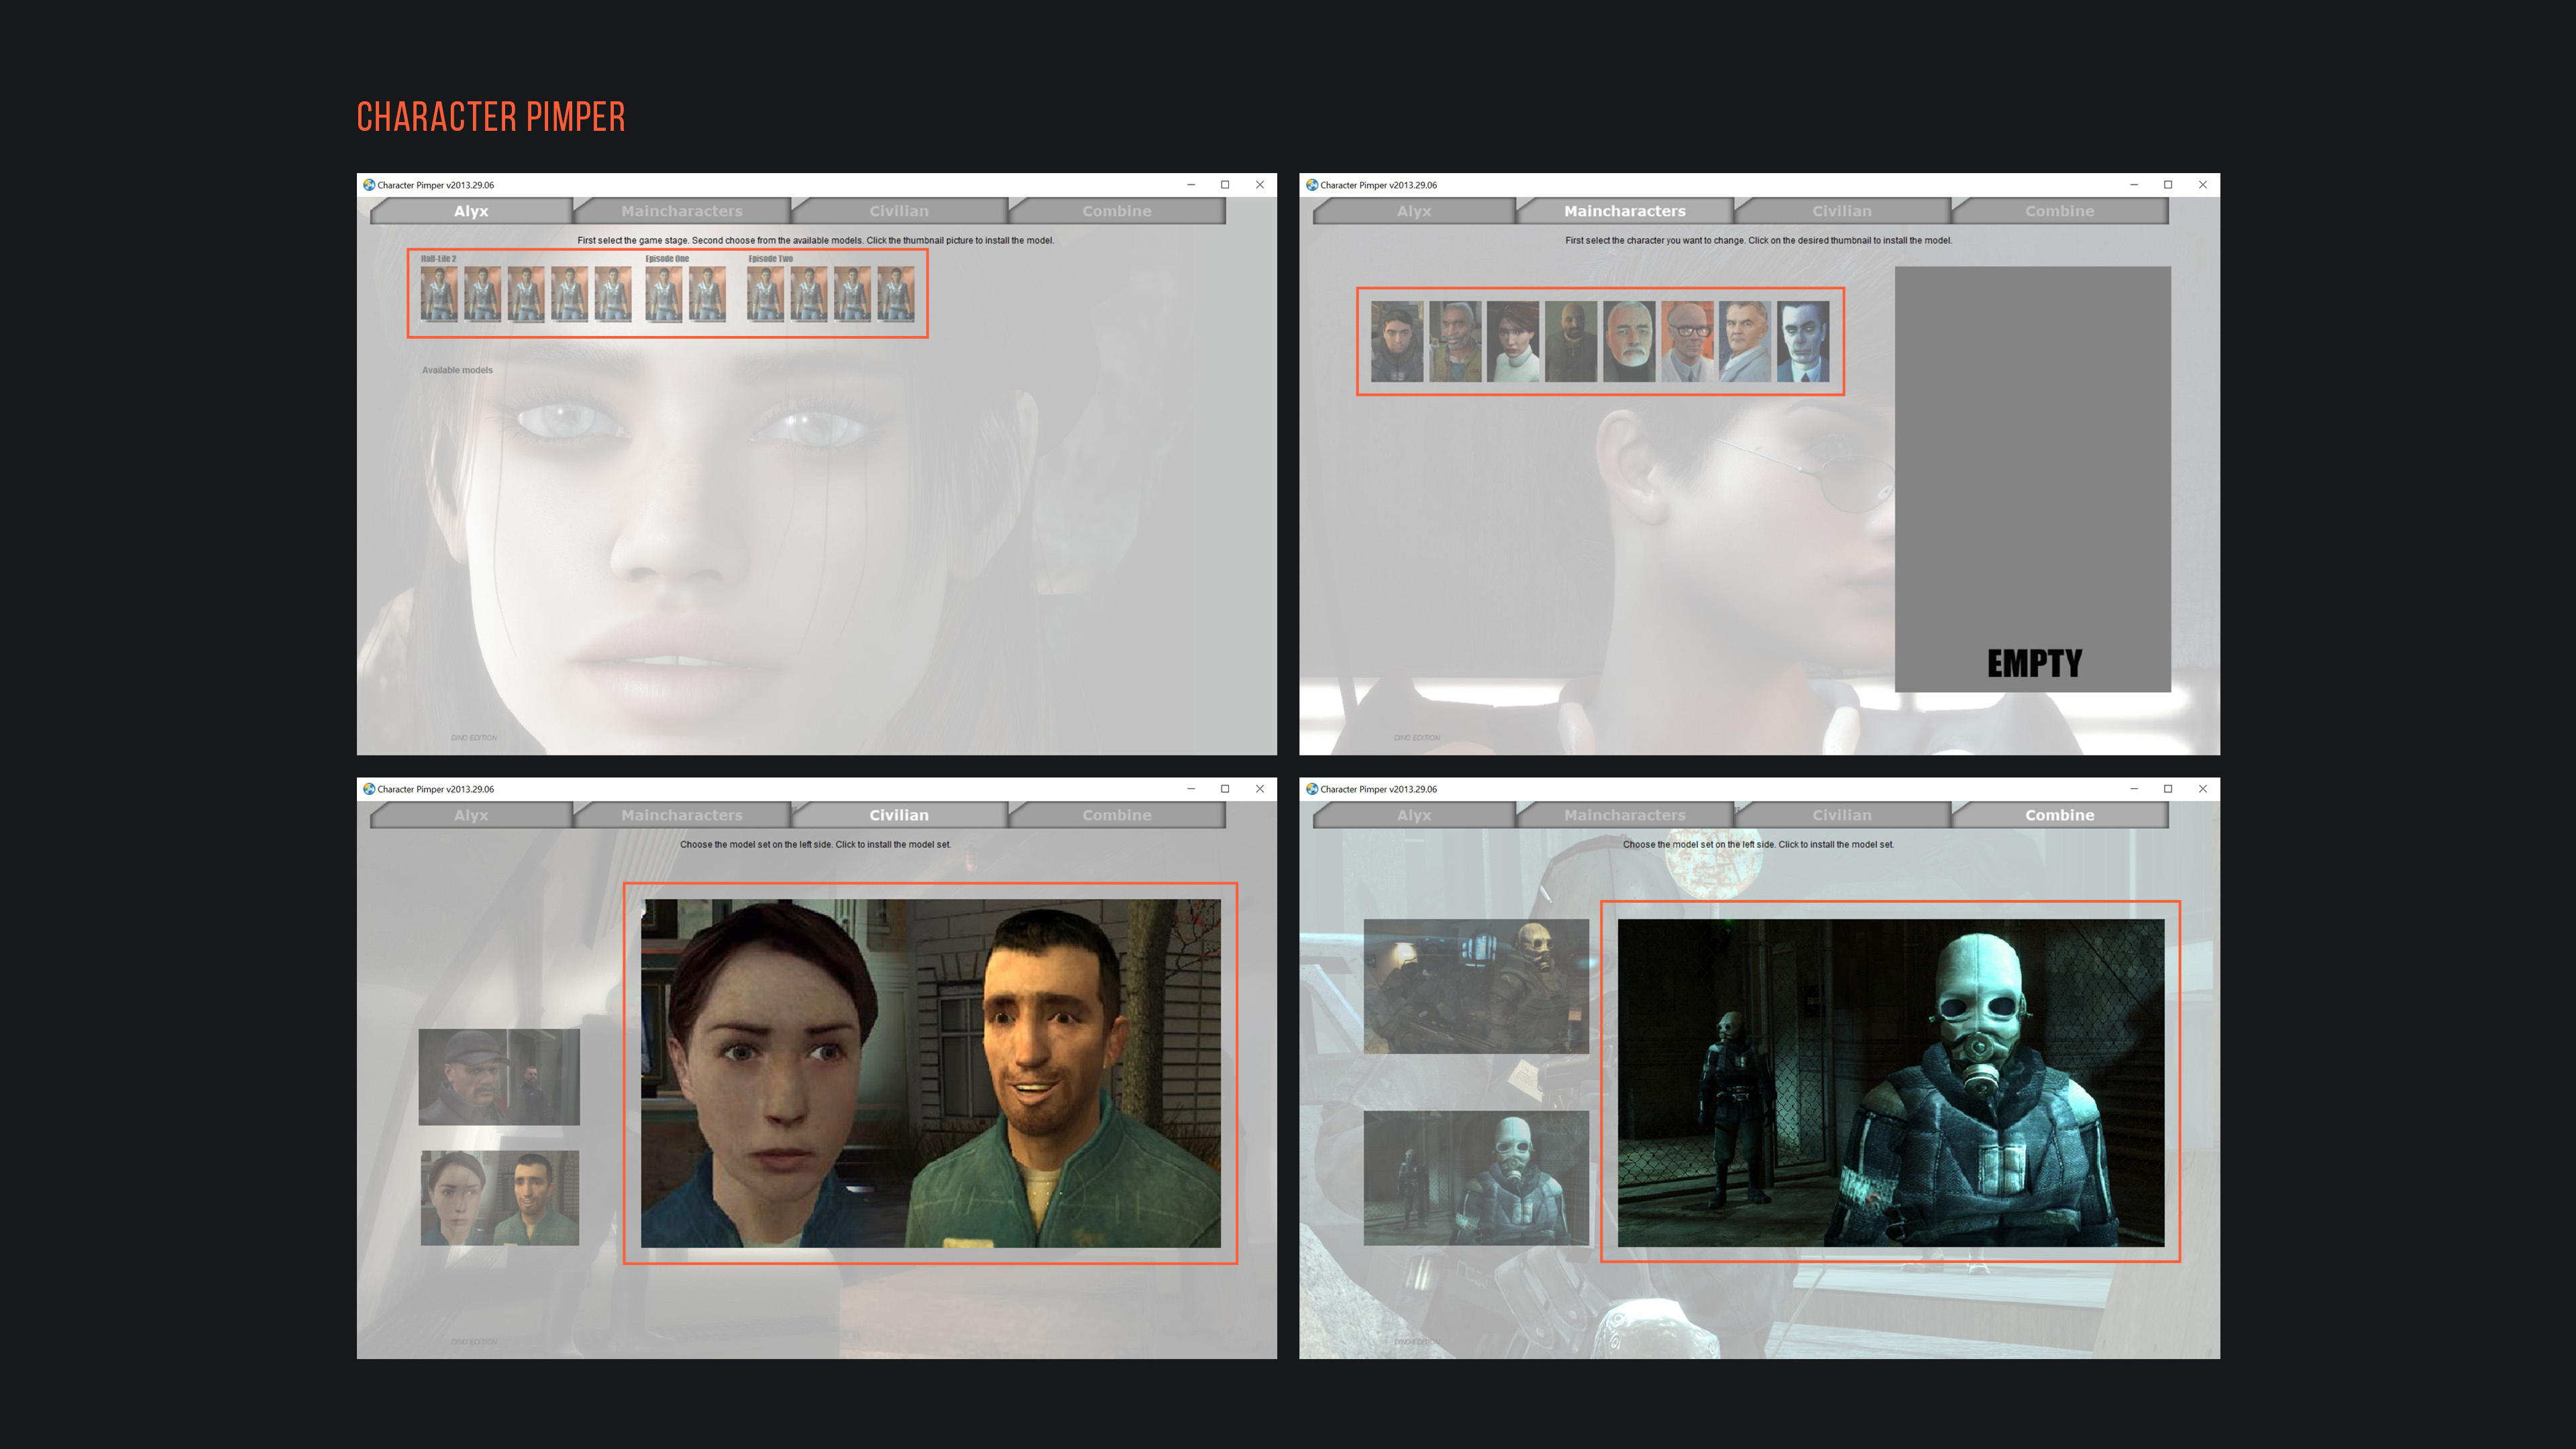Choose the small civilian thumbnail of man wearing cap
Viewport: 2576px width, 1449px height.
(x=499, y=1077)
